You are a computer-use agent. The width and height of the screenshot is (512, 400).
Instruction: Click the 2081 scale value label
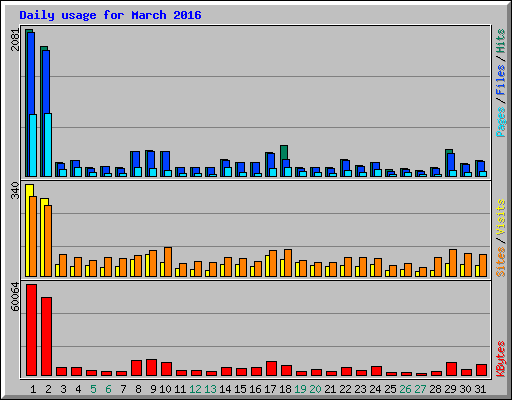[x=15, y=40]
